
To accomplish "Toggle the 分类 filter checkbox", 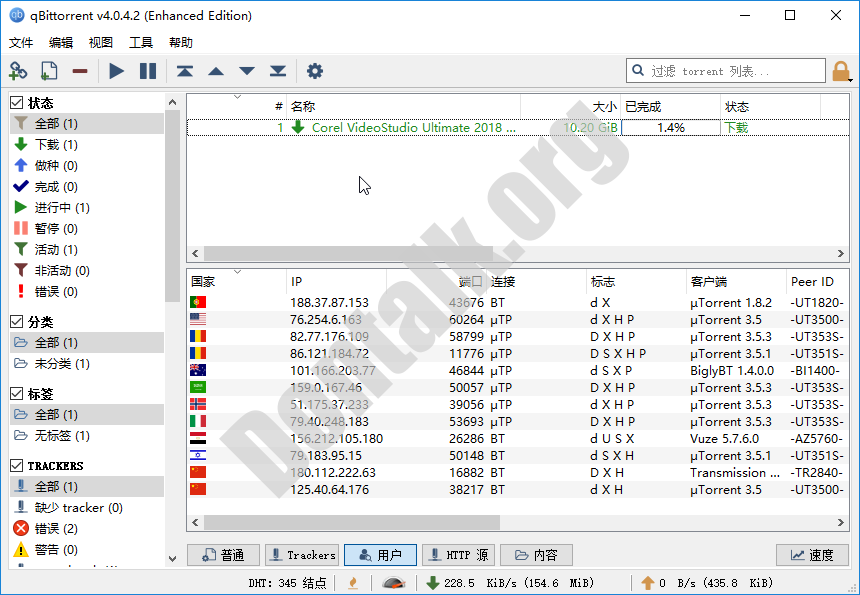I will pos(17,322).
